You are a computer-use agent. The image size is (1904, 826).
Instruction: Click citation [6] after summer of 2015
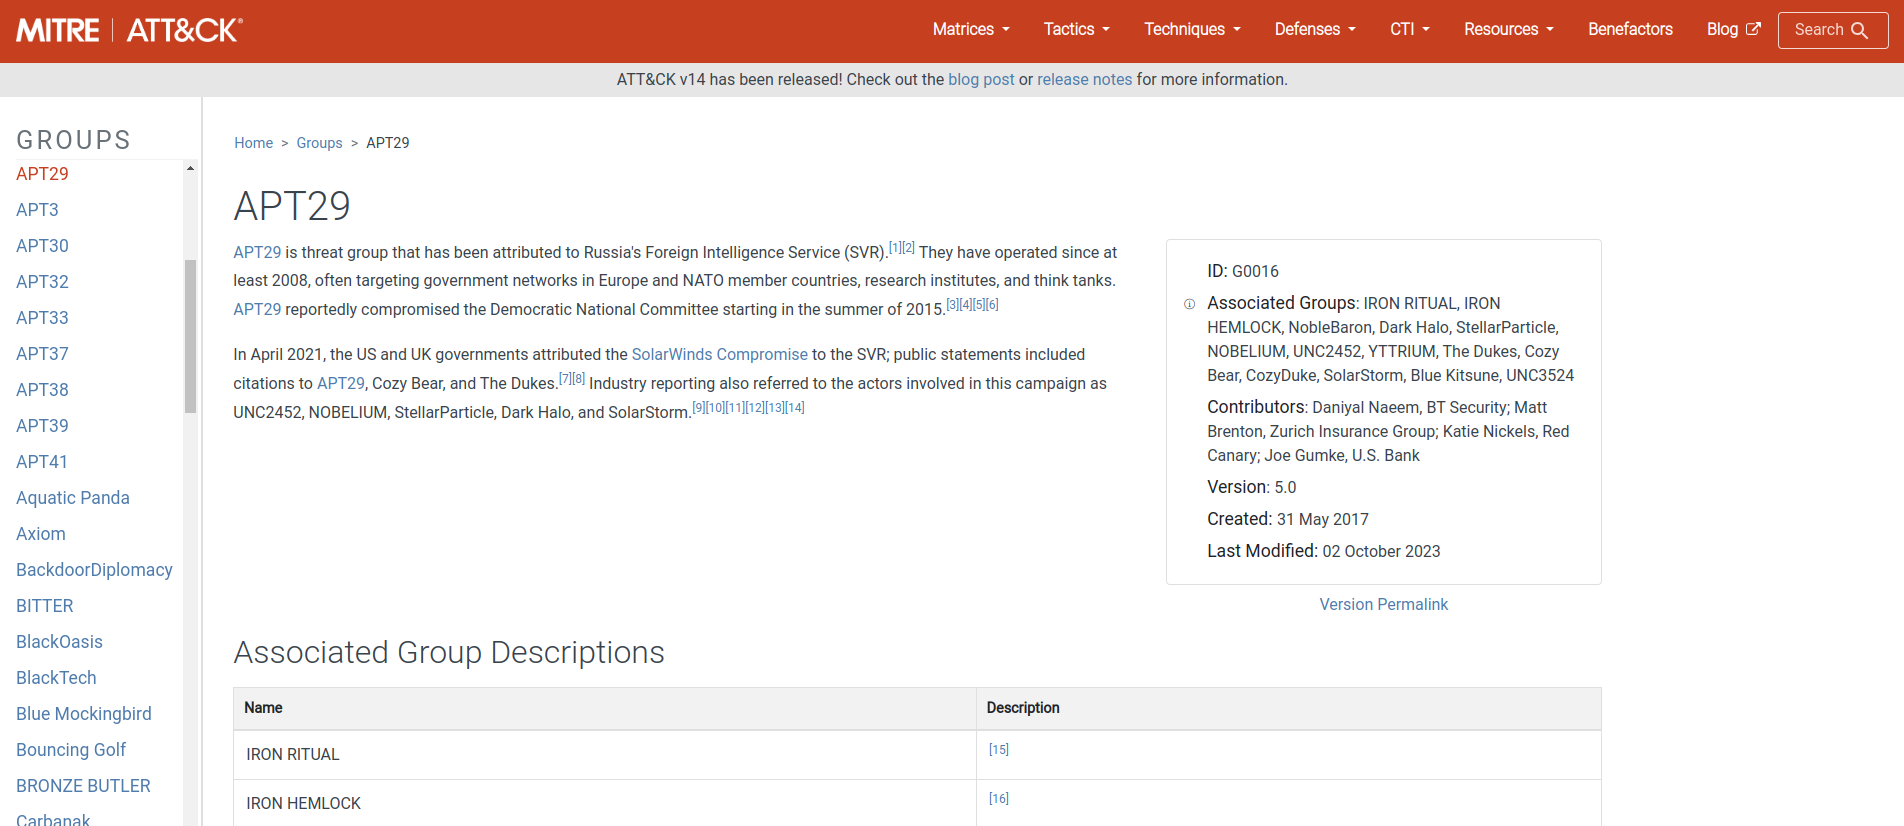click(992, 304)
